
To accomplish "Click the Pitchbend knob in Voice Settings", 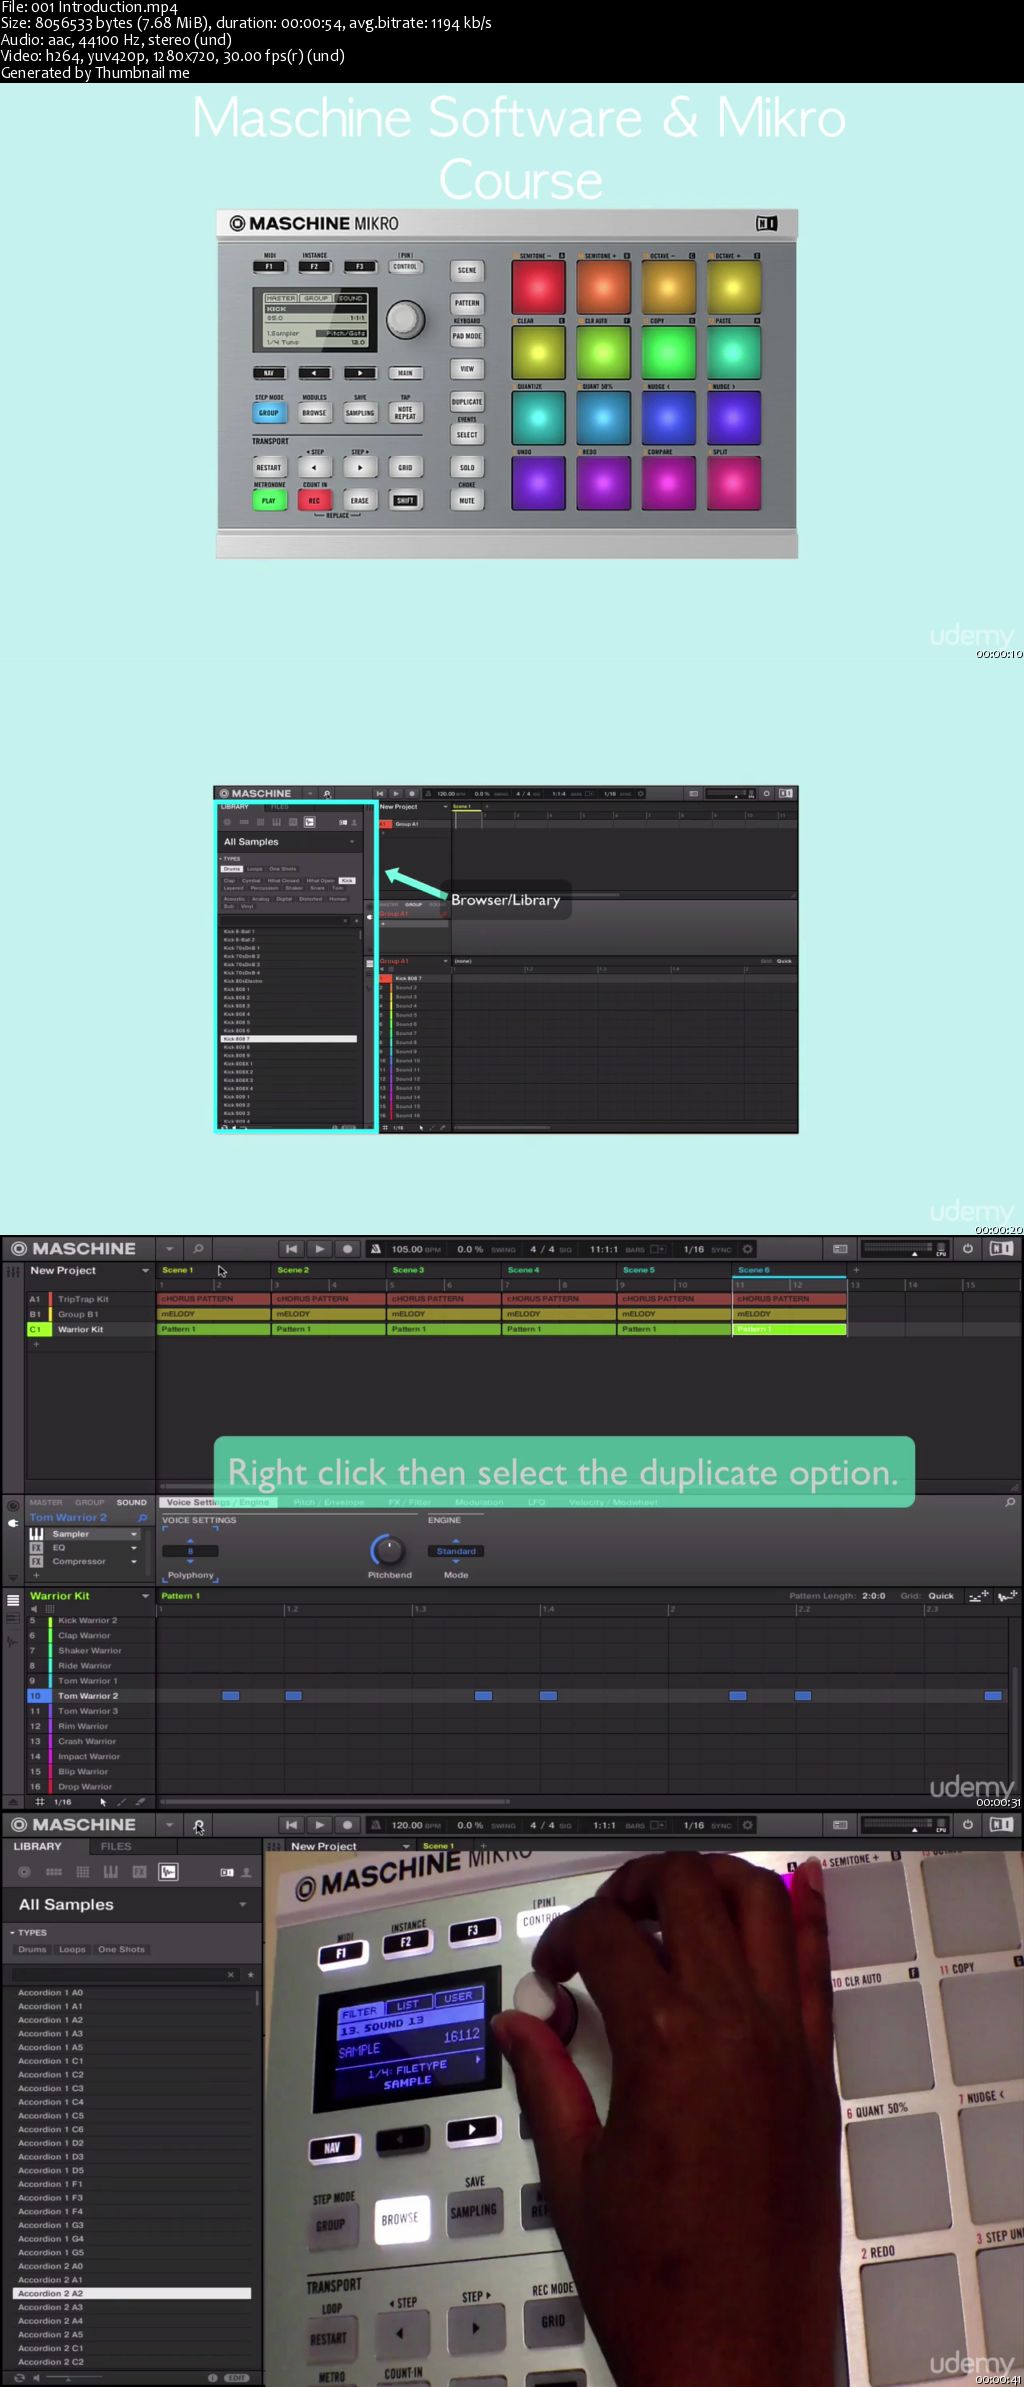I will coord(388,1551).
